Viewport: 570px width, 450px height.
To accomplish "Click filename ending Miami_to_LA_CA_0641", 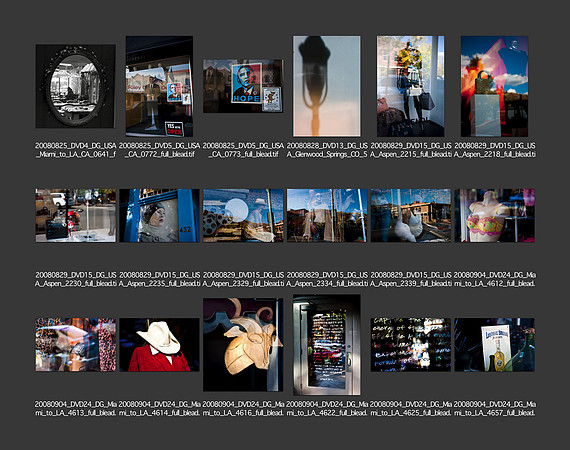I will 76,150.
